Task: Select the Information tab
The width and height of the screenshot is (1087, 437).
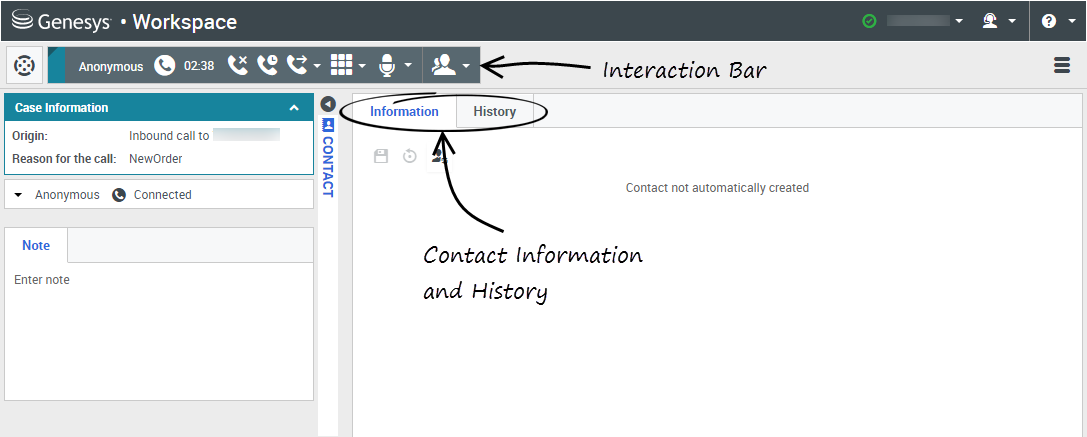Action: pyautogui.click(x=404, y=112)
